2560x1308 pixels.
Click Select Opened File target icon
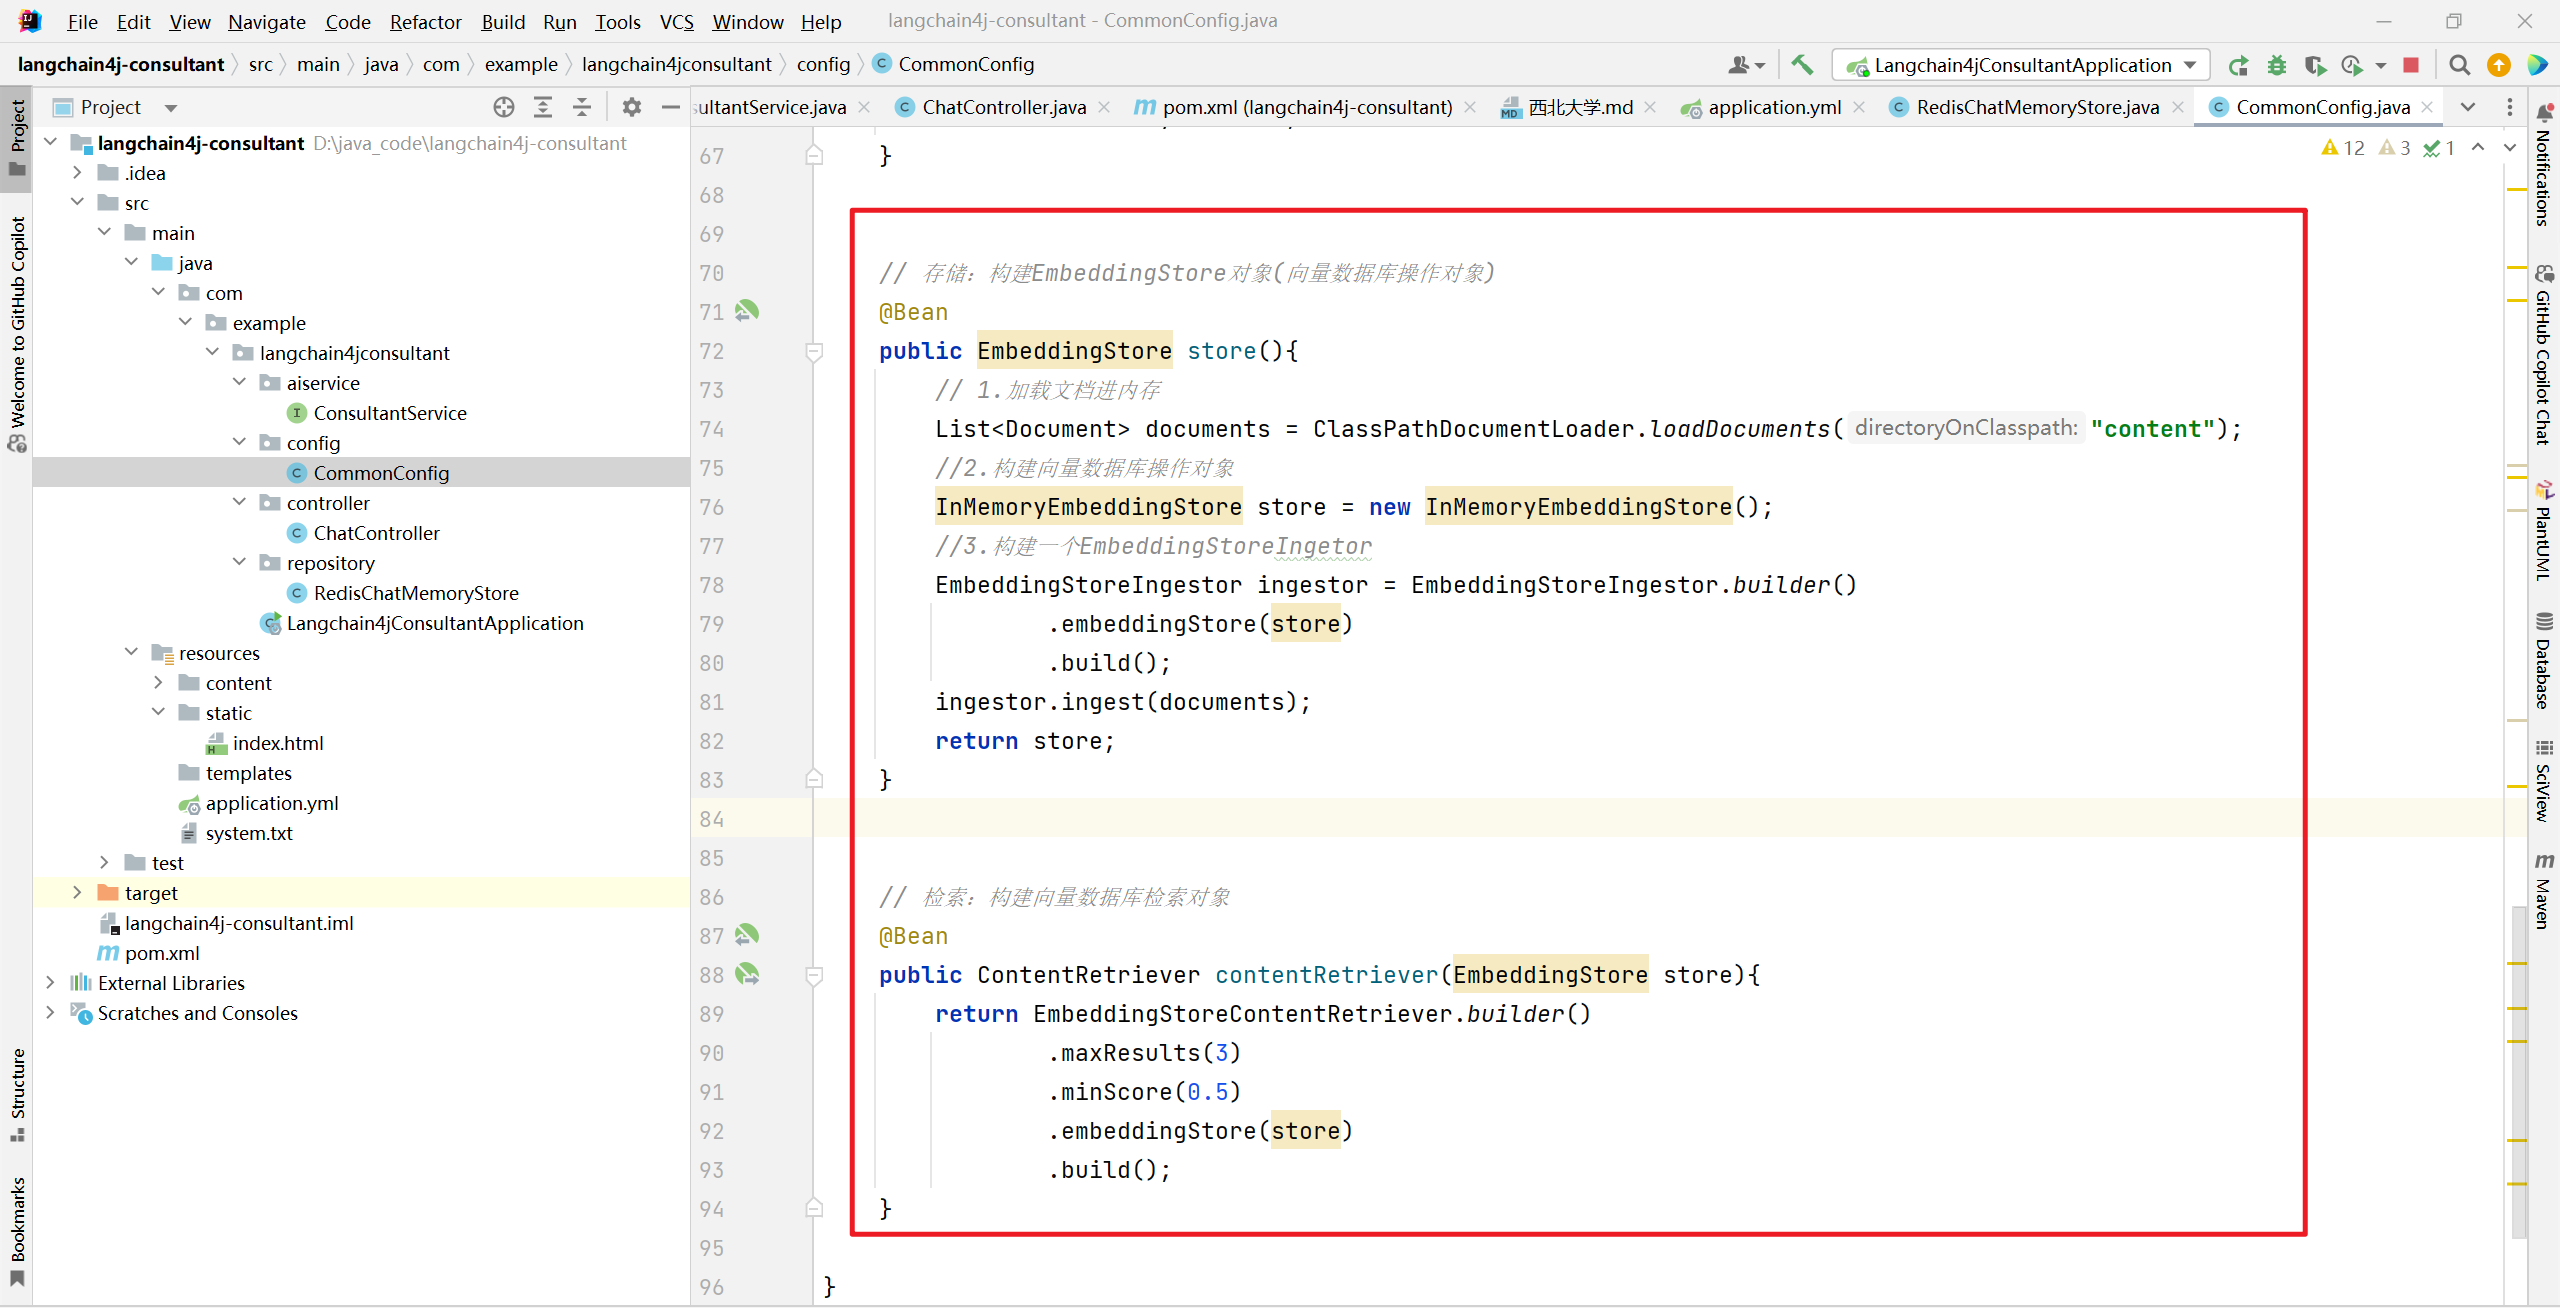coord(504,107)
